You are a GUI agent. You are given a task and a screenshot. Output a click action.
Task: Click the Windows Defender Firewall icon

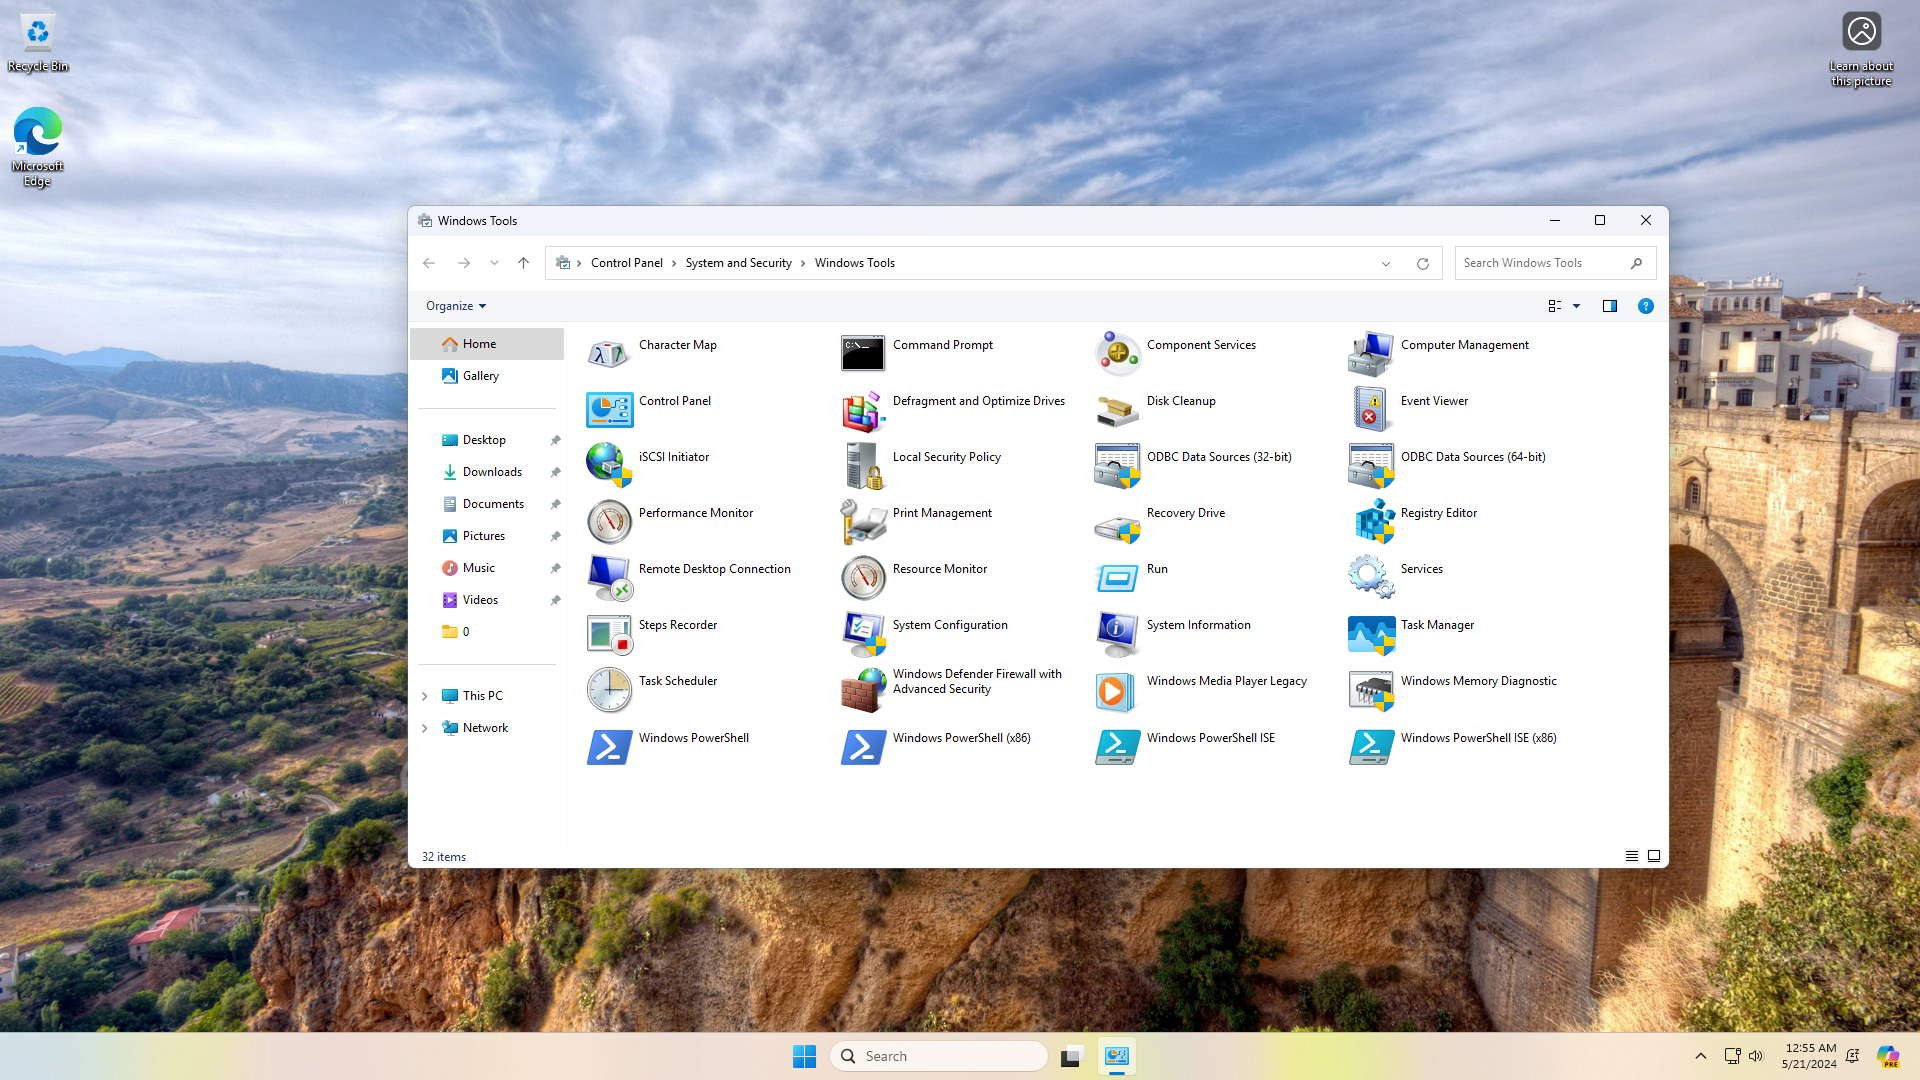coord(862,690)
